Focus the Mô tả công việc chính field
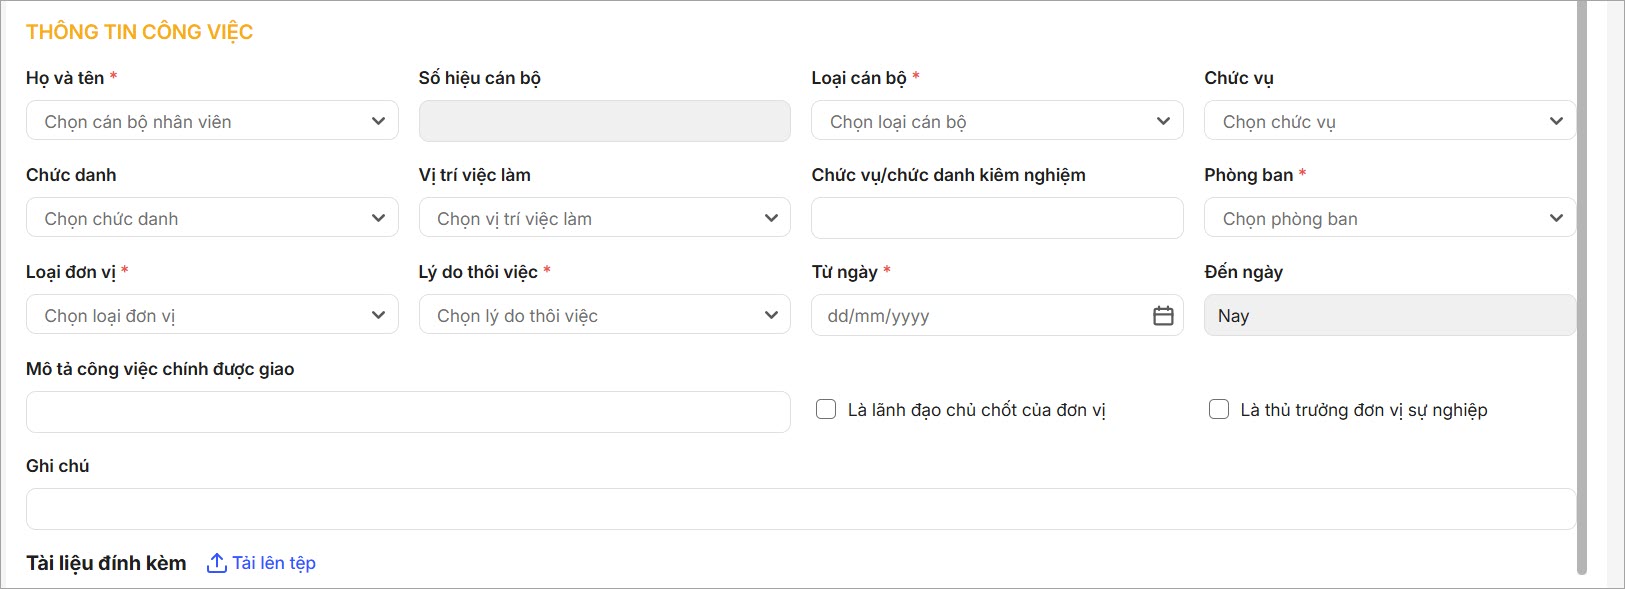Image resolution: width=1625 pixels, height=589 pixels. coord(408,412)
